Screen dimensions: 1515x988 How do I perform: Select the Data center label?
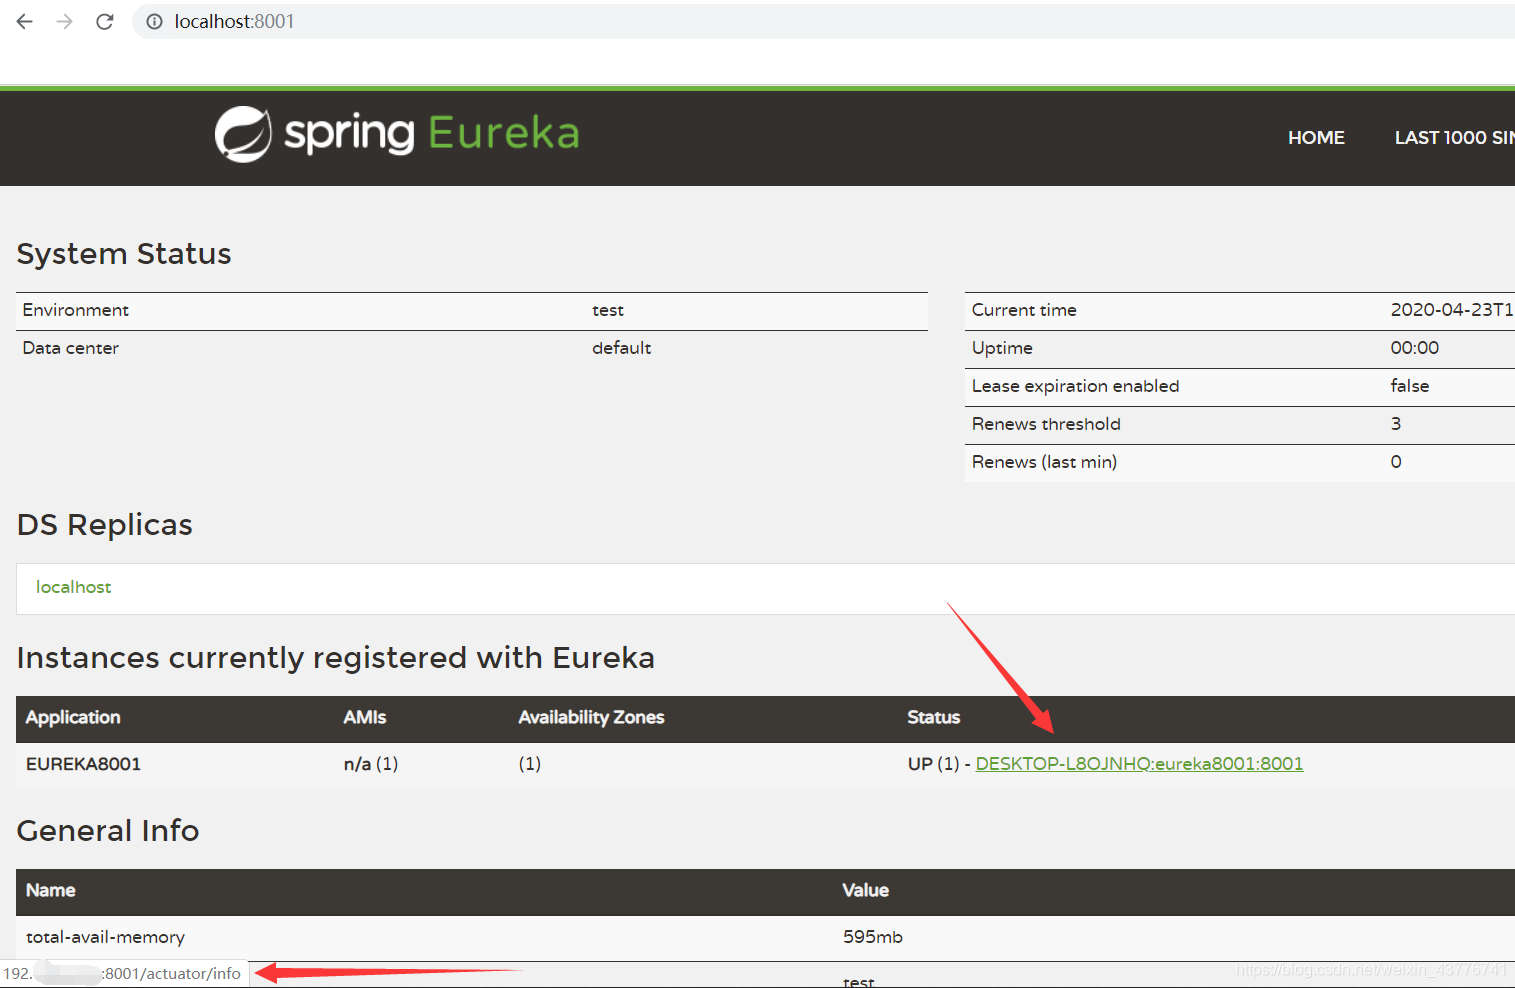click(71, 348)
